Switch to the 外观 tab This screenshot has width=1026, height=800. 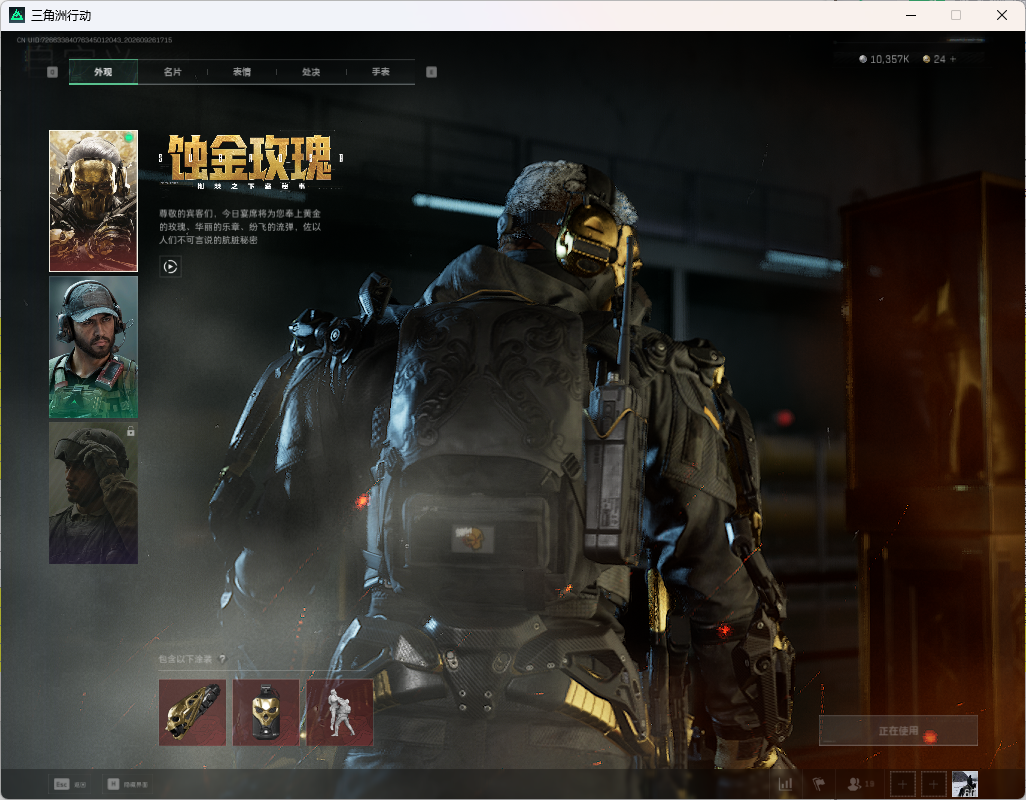click(x=103, y=72)
